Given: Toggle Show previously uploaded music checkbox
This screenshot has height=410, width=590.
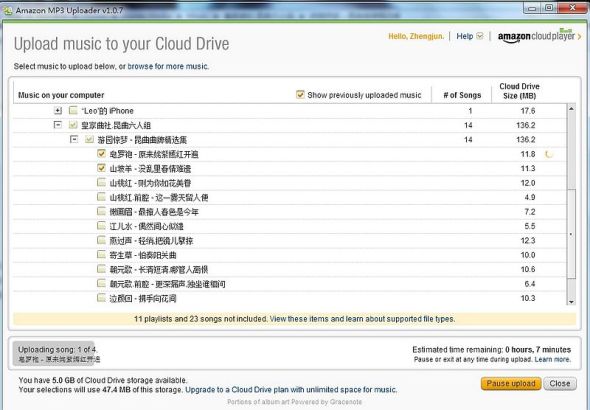Looking at the screenshot, I should coord(300,94).
